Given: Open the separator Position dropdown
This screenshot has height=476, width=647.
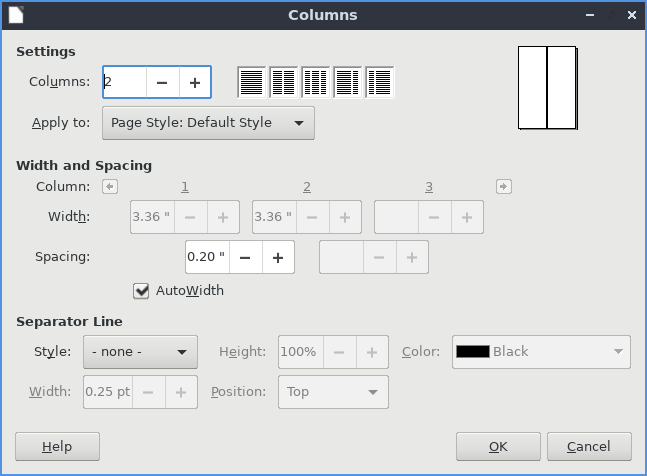Looking at the screenshot, I should (332, 392).
